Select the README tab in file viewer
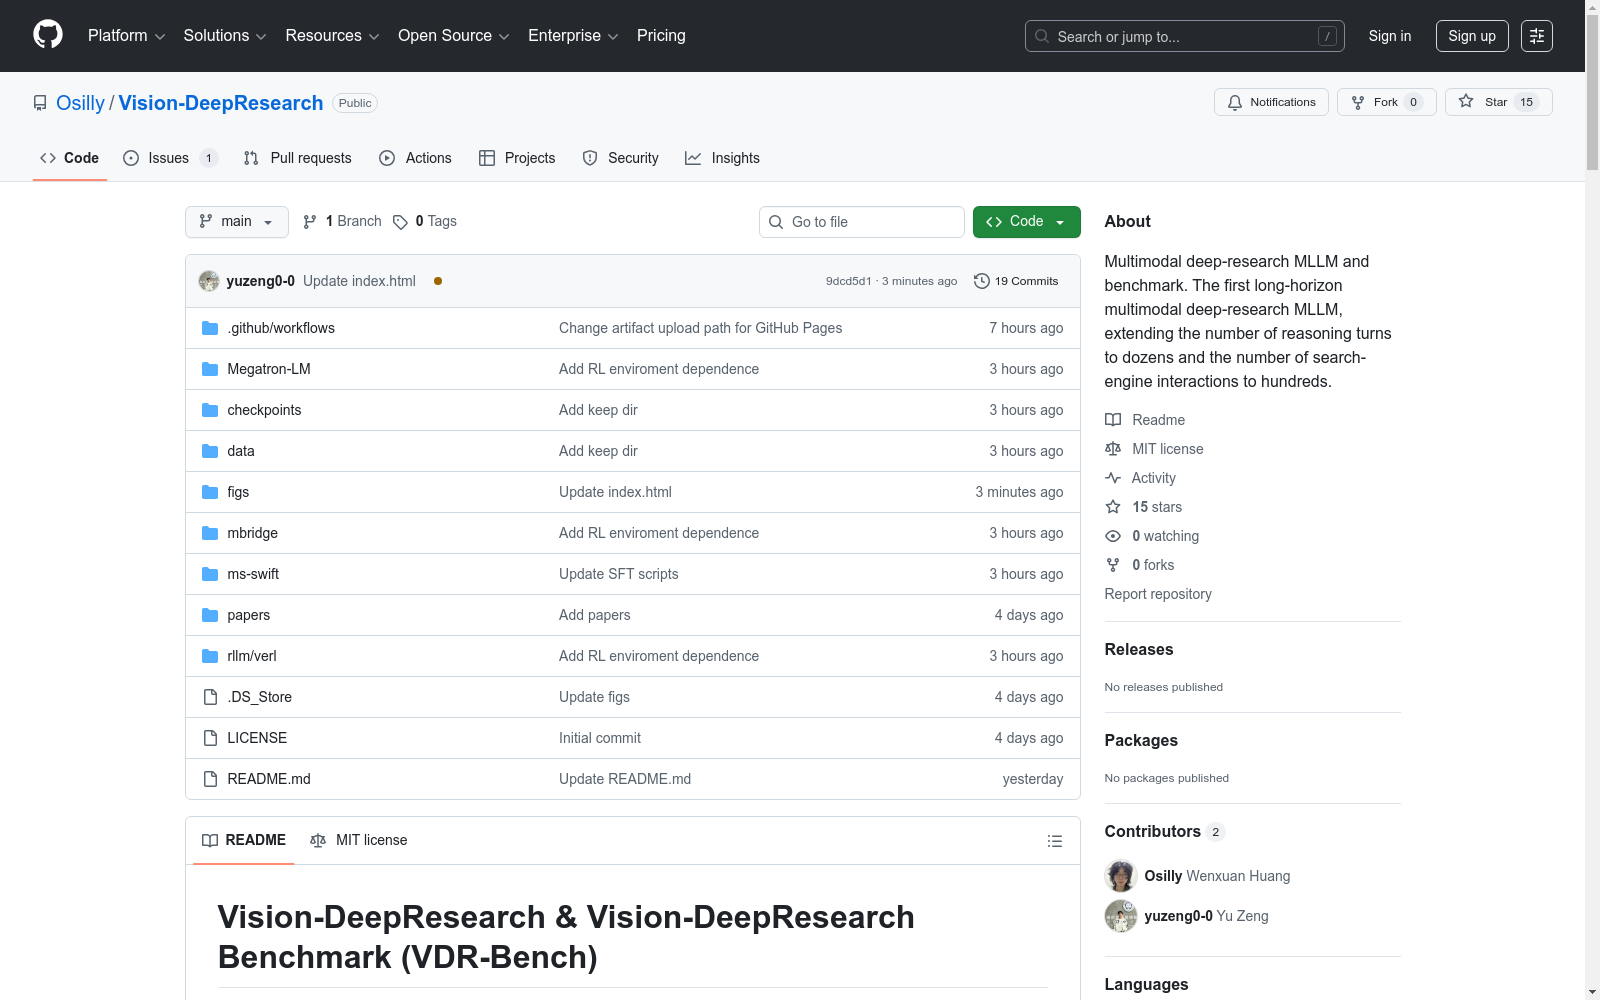This screenshot has height=1000, width=1600. point(244,840)
